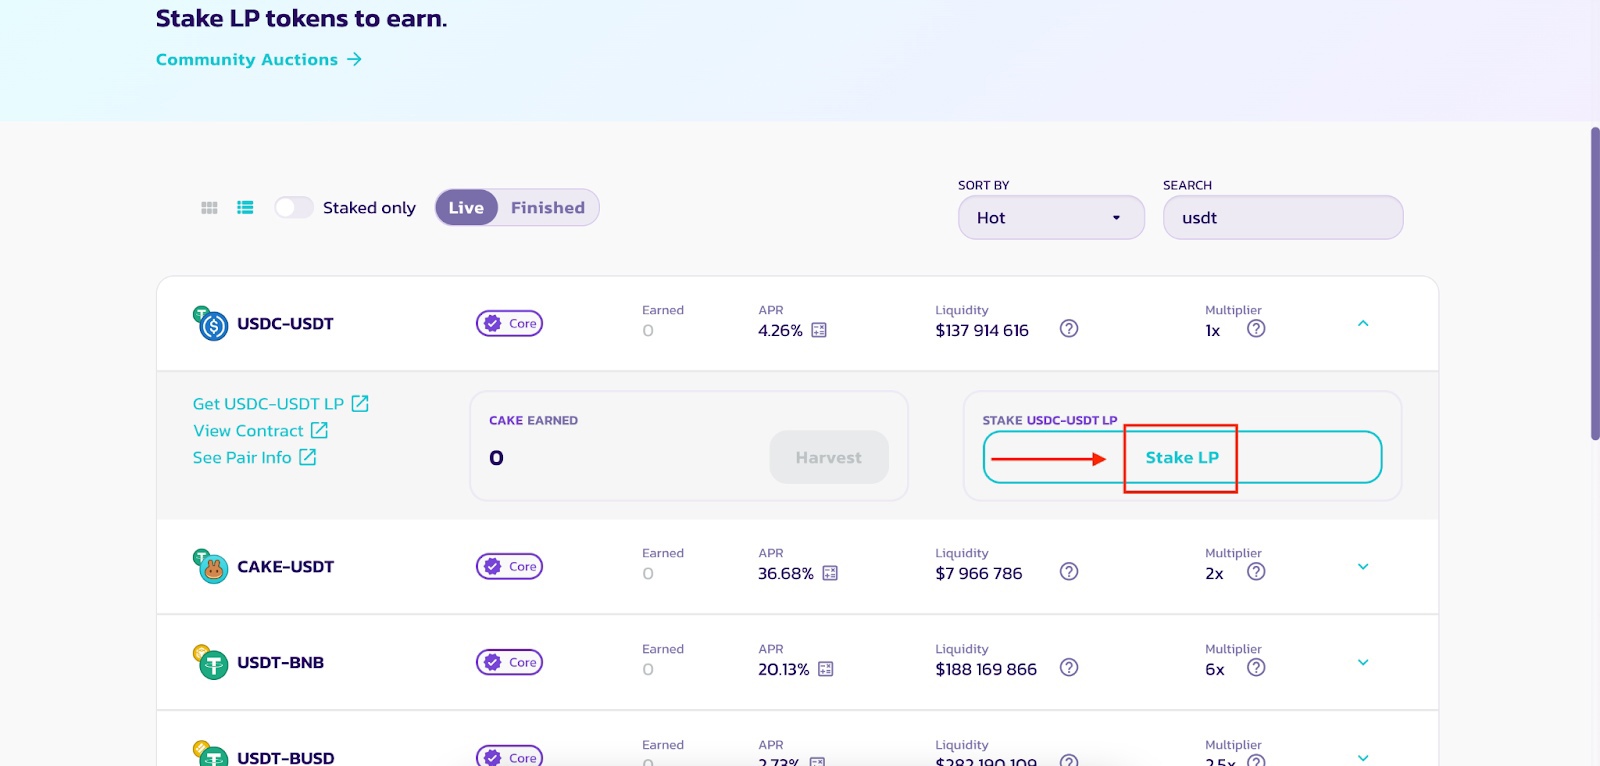
Task: Open the Sort By Hot dropdown
Action: pos(1051,218)
